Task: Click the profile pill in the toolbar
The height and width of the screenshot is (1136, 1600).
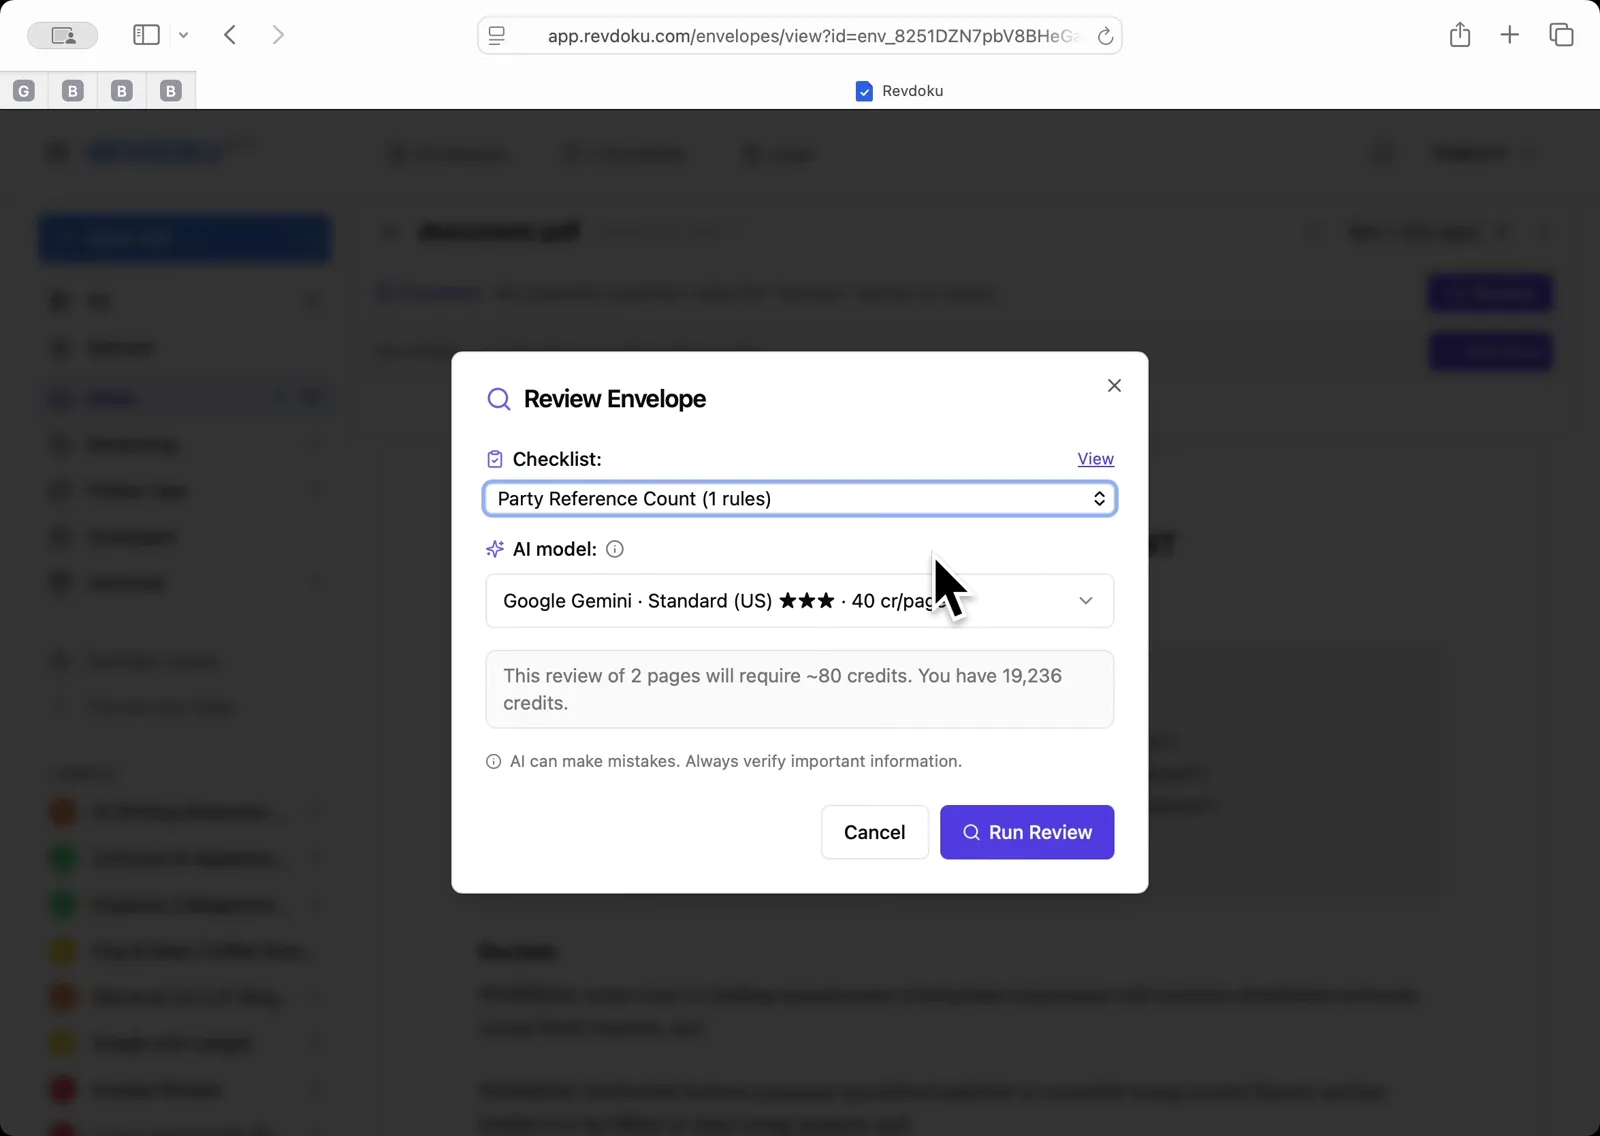Action: 63,34
